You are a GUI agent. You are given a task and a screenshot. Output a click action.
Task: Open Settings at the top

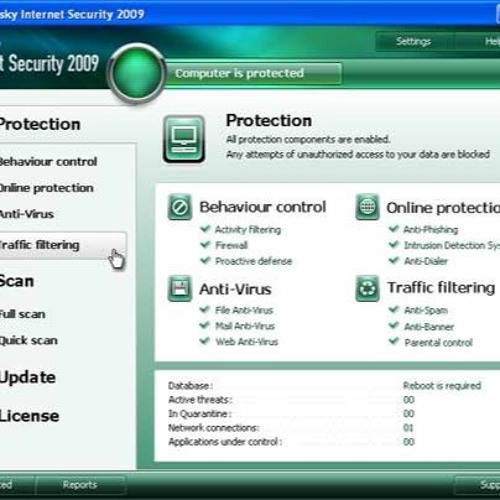414,42
